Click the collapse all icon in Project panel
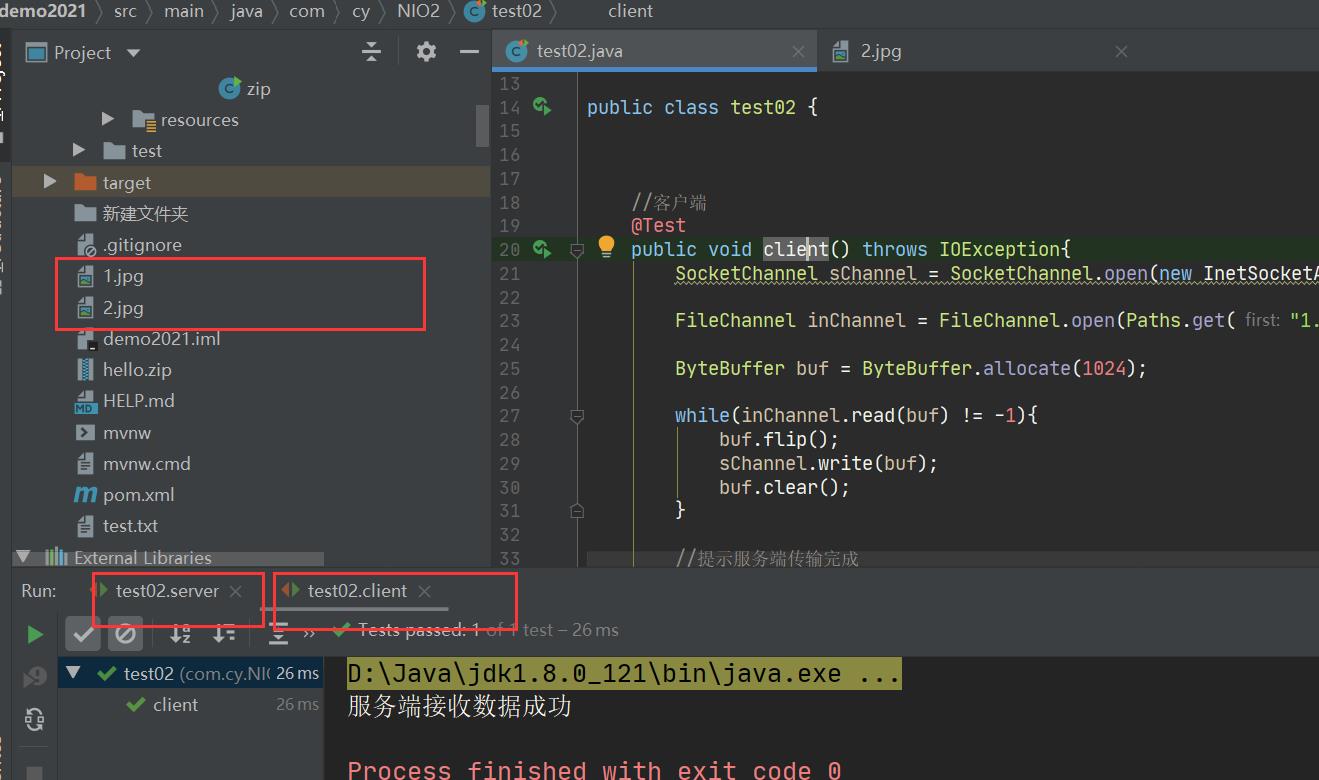Viewport: 1319px width, 780px height. click(x=372, y=52)
